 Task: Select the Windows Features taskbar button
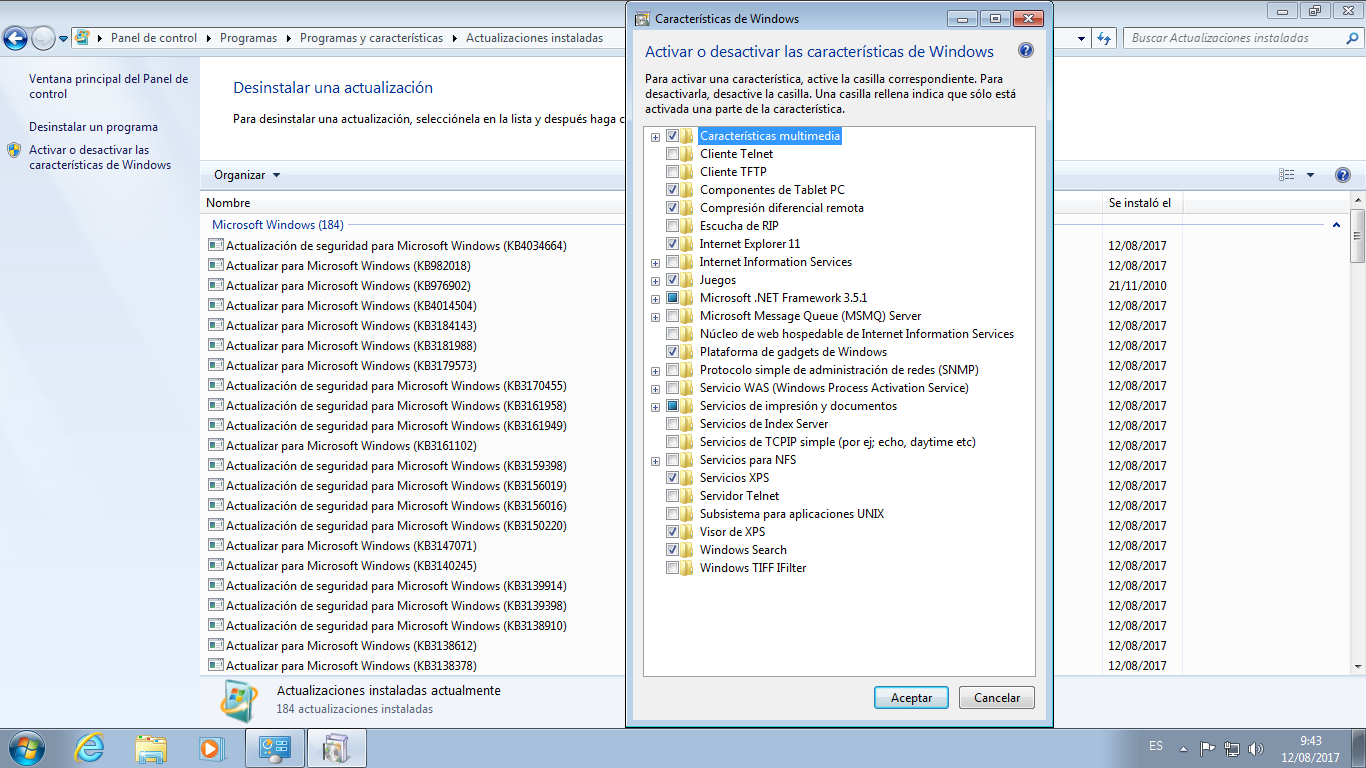click(337, 748)
